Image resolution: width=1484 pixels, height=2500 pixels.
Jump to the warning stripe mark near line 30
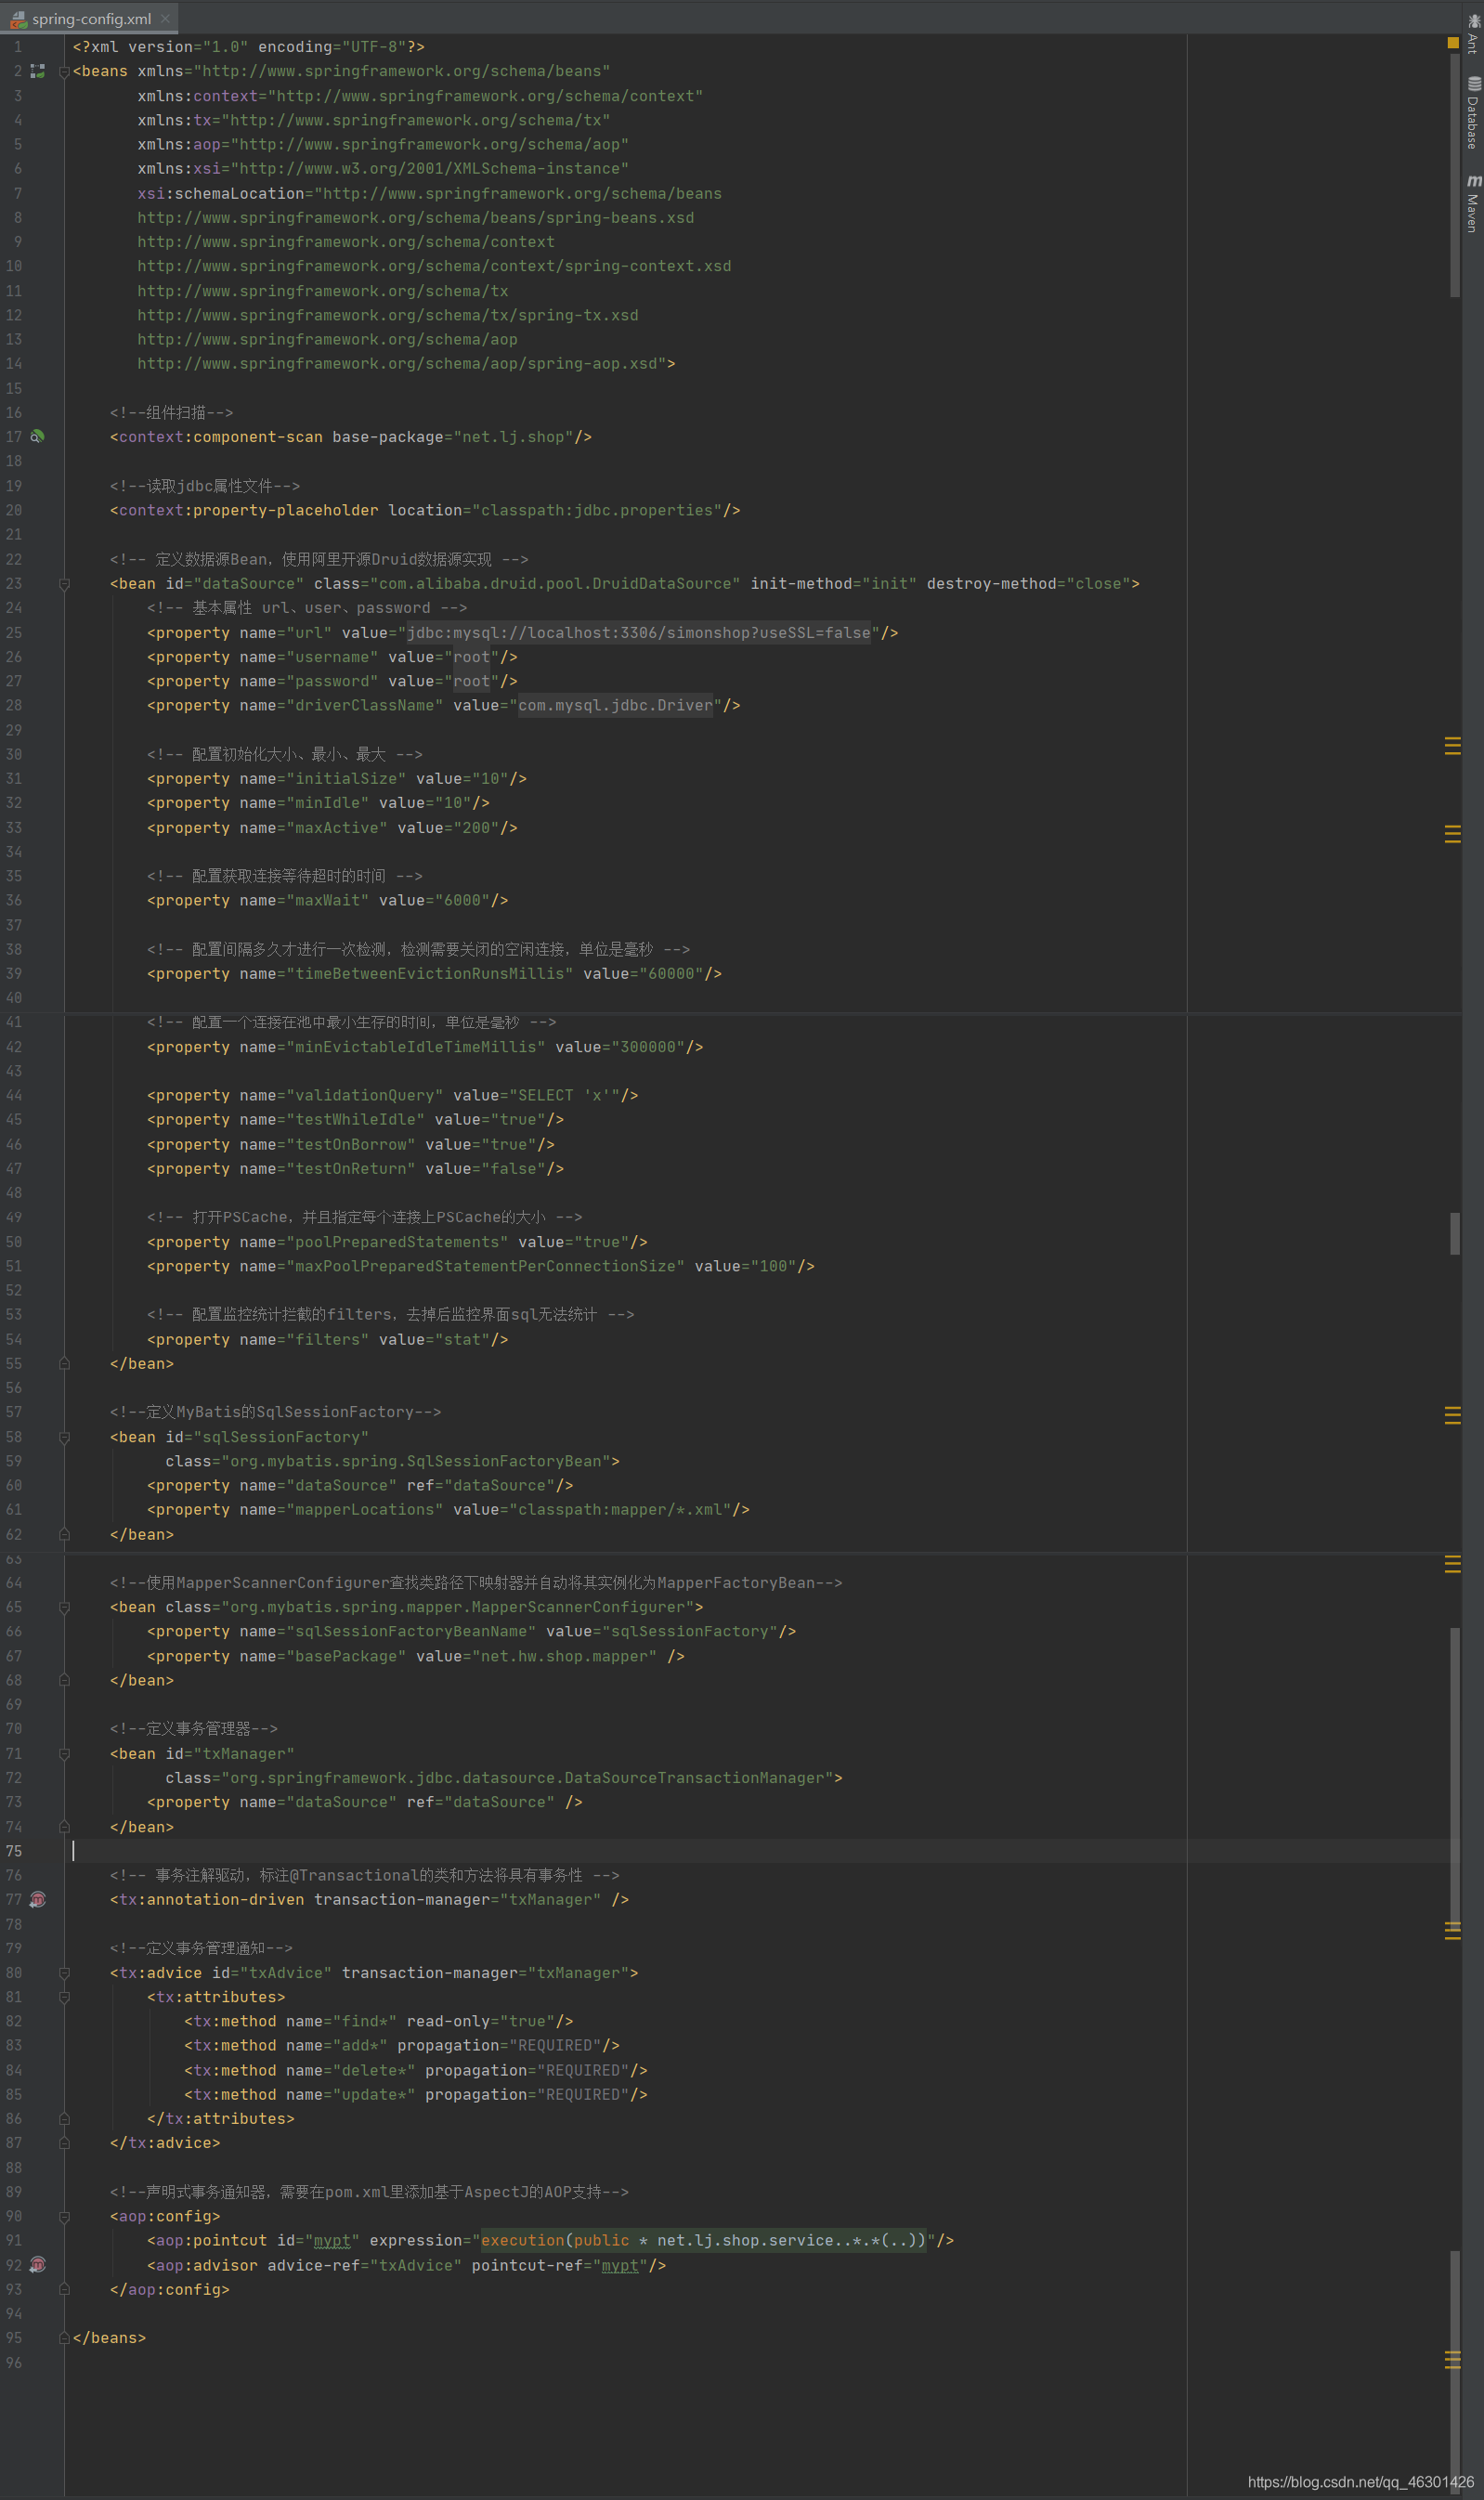tap(1453, 746)
